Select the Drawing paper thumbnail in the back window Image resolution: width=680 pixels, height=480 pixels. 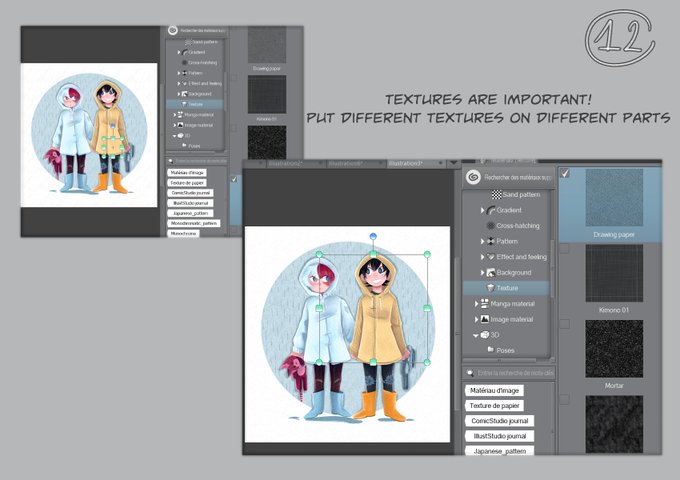click(267, 45)
